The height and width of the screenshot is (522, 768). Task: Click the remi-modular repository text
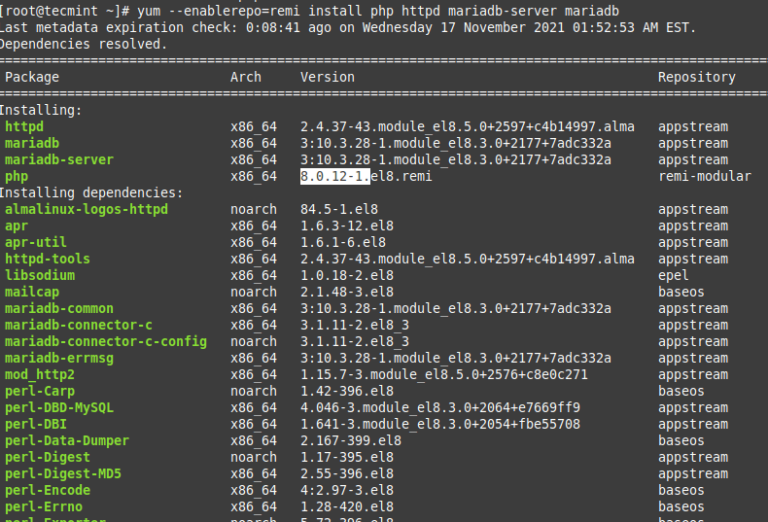pos(704,176)
